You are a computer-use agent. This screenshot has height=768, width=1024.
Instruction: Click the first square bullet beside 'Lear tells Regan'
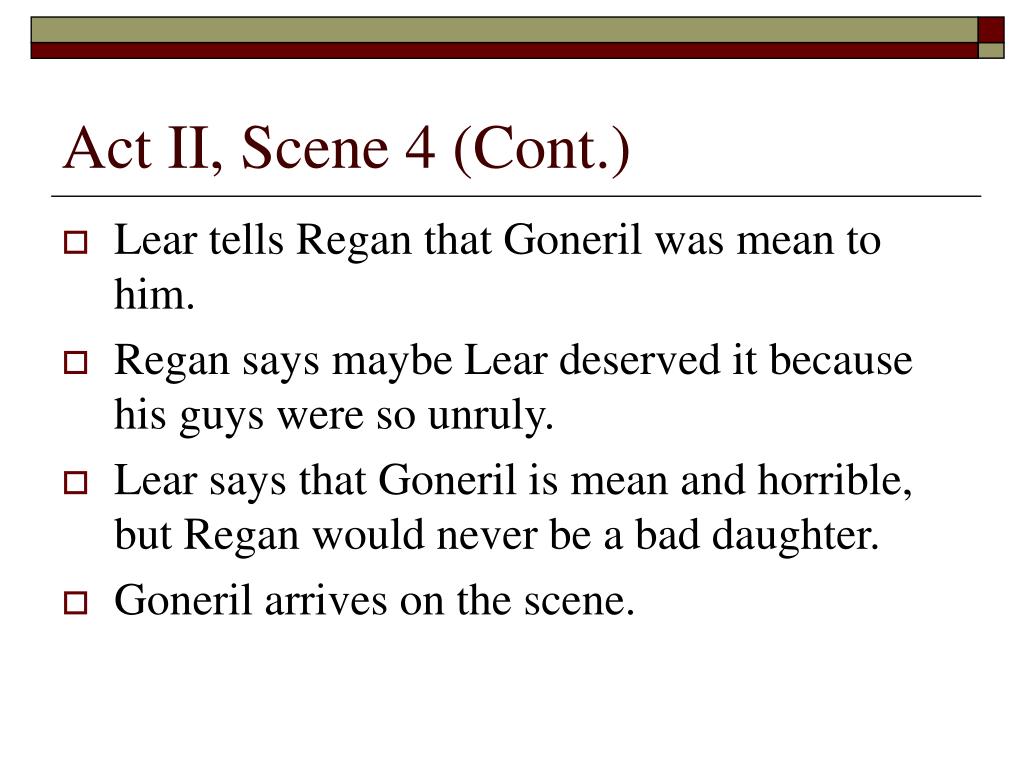coord(75,242)
